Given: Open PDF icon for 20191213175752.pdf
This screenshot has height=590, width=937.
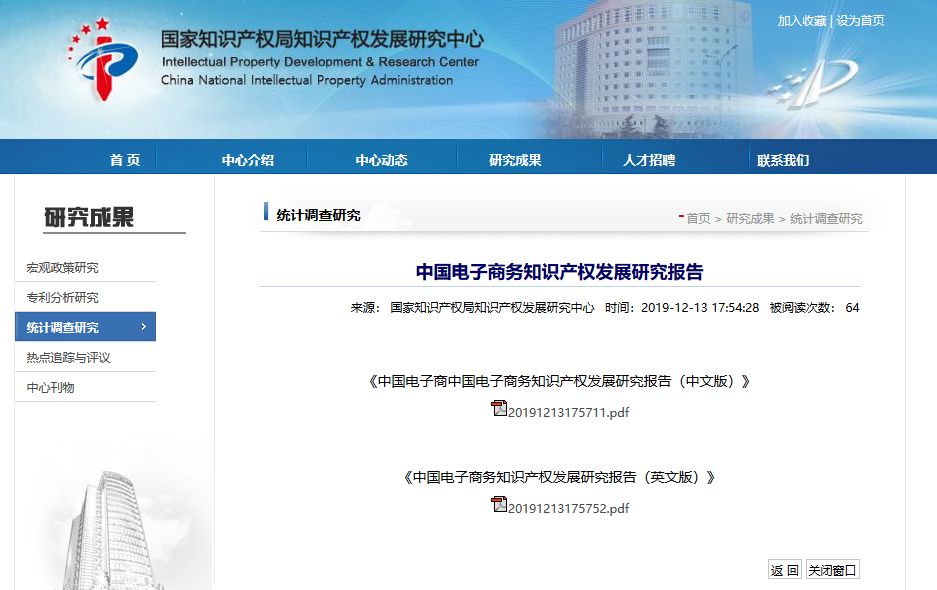Looking at the screenshot, I should tap(499, 505).
